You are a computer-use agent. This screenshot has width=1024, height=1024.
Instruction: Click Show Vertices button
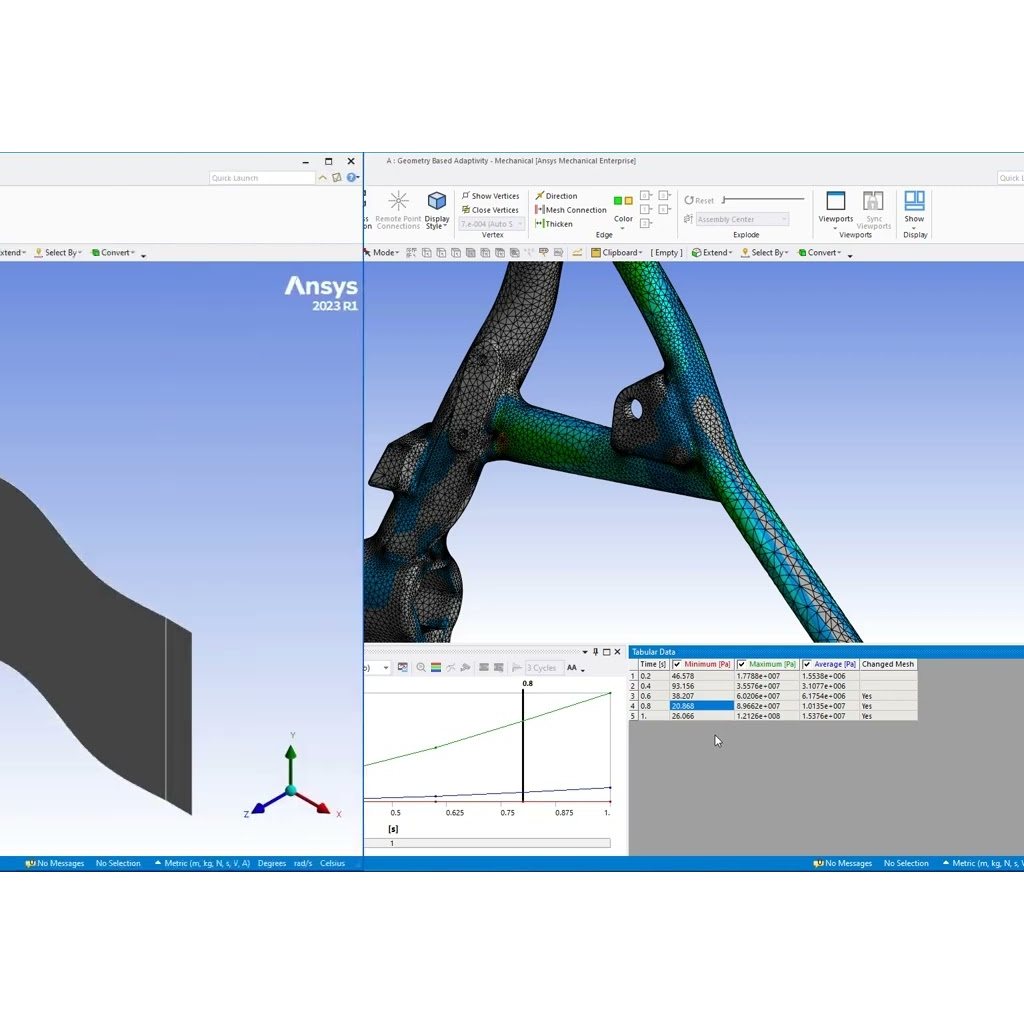click(490, 196)
